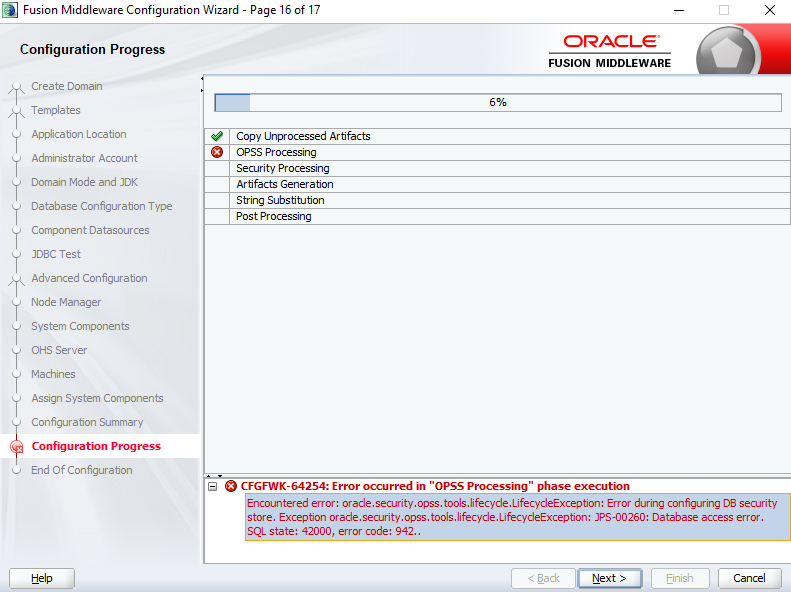Click the split-pane collapse arrows above the error panel
This screenshot has width=791, height=592.
[x=214, y=476]
